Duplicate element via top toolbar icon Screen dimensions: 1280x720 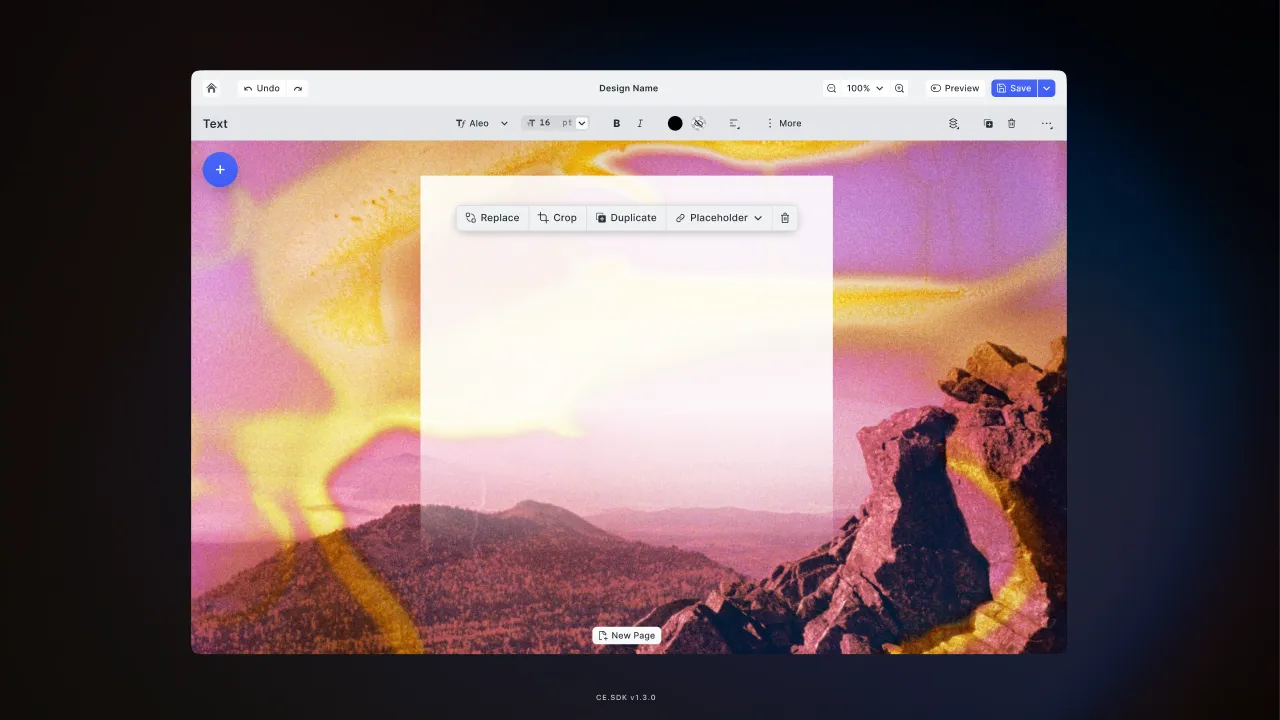(988, 123)
